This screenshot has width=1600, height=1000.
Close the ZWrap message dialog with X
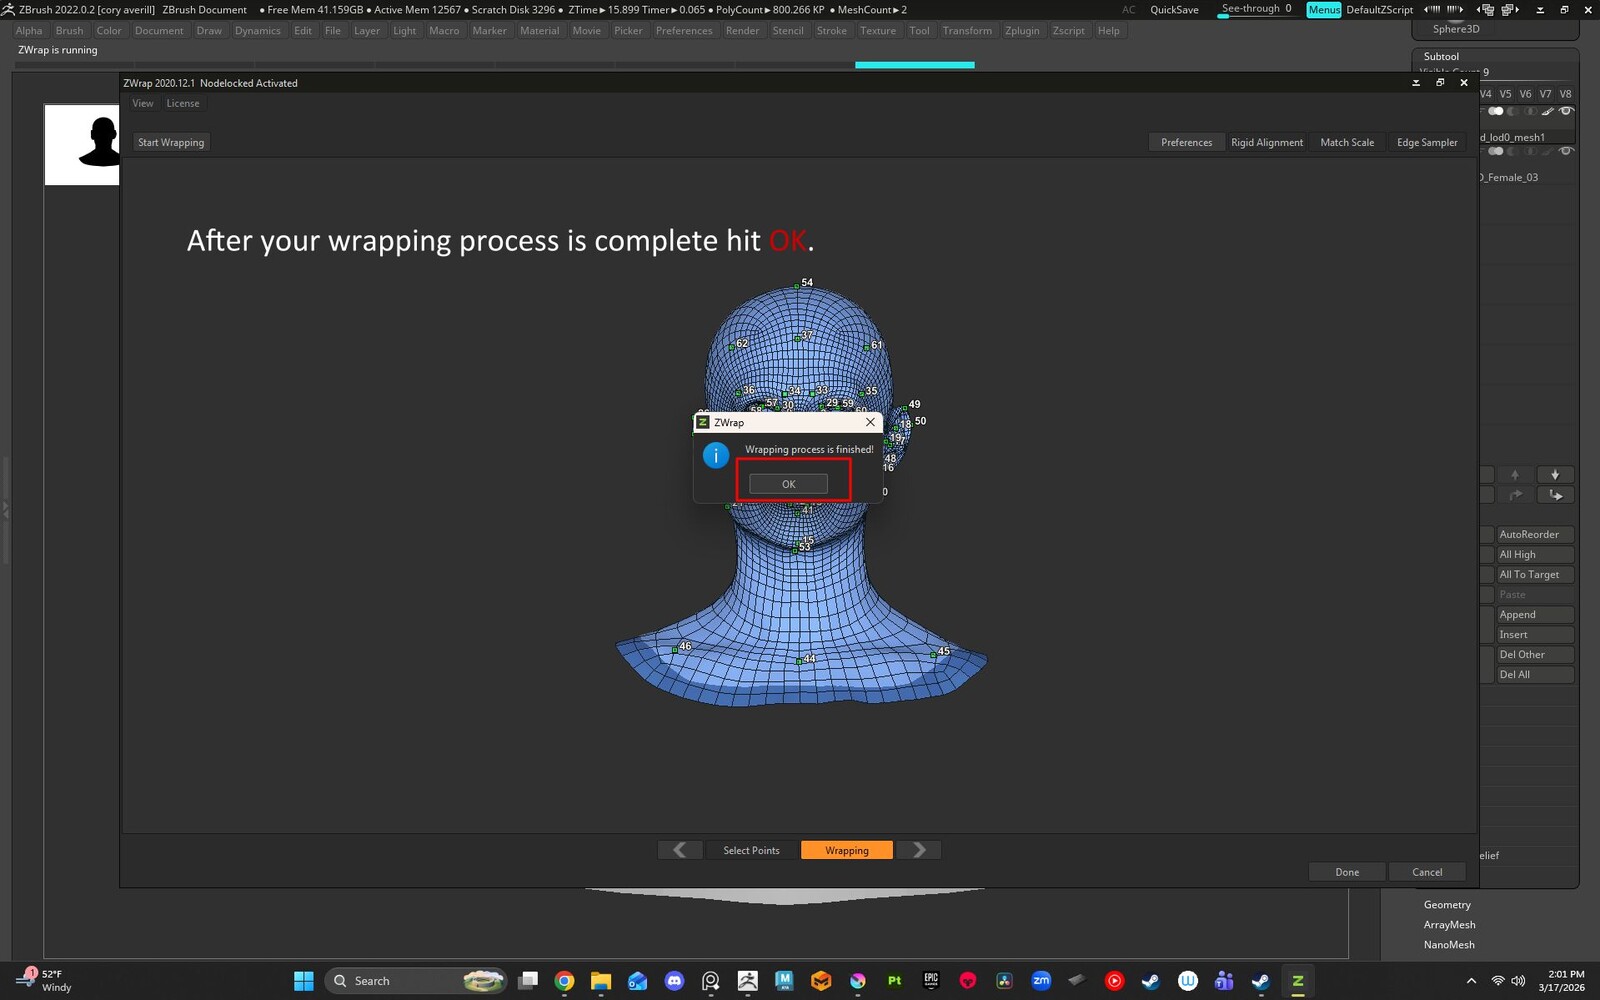870,422
